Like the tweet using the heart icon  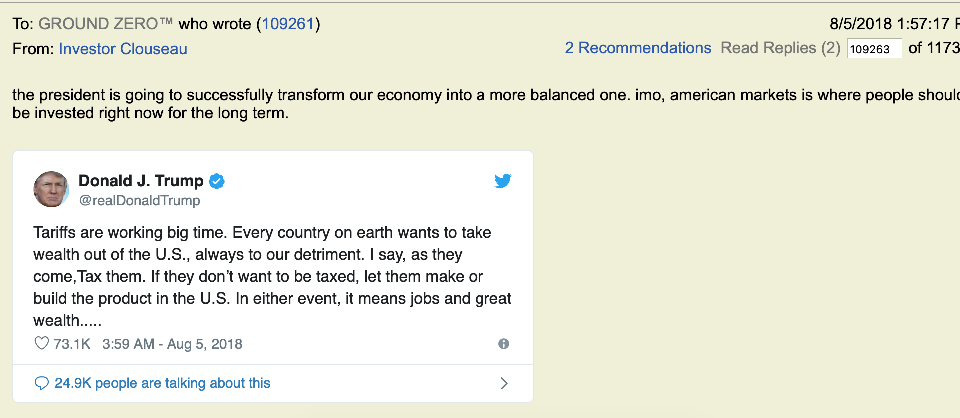(x=42, y=344)
